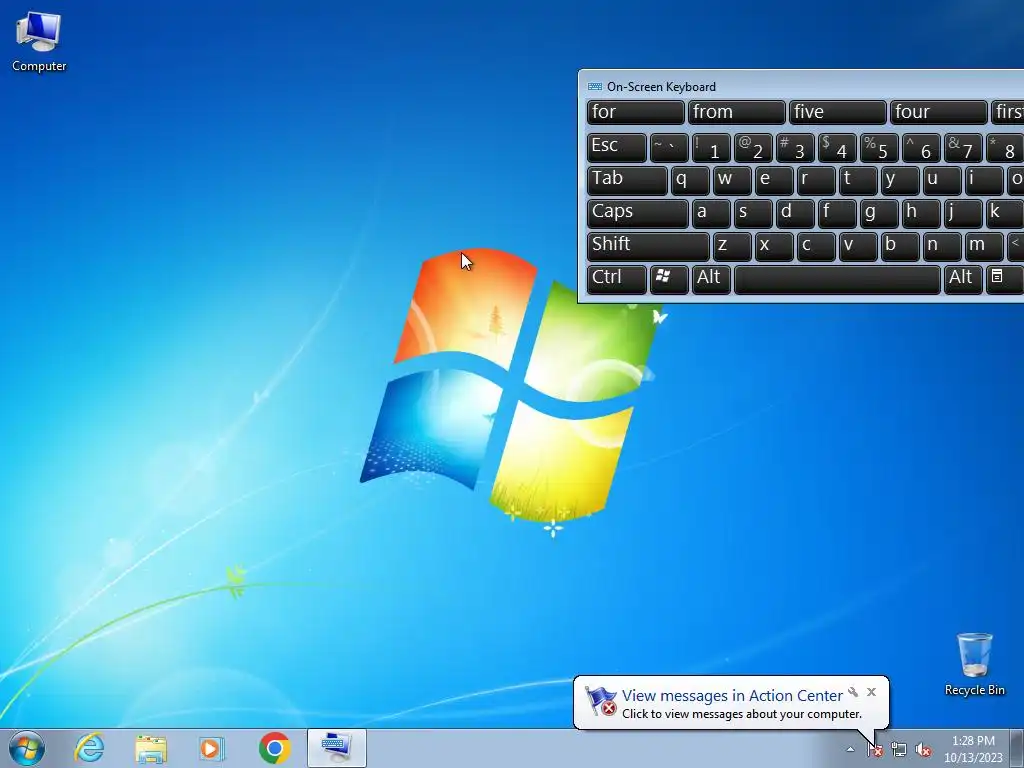Tap the 7 / & key
Image resolution: width=1024 pixels, height=768 pixels.
[x=963, y=148]
